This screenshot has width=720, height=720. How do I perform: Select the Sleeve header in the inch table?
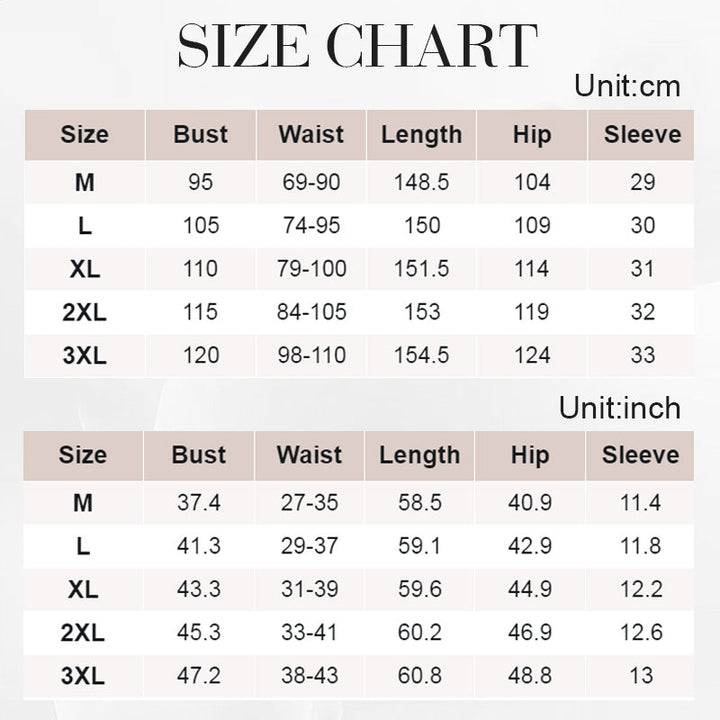coord(640,456)
